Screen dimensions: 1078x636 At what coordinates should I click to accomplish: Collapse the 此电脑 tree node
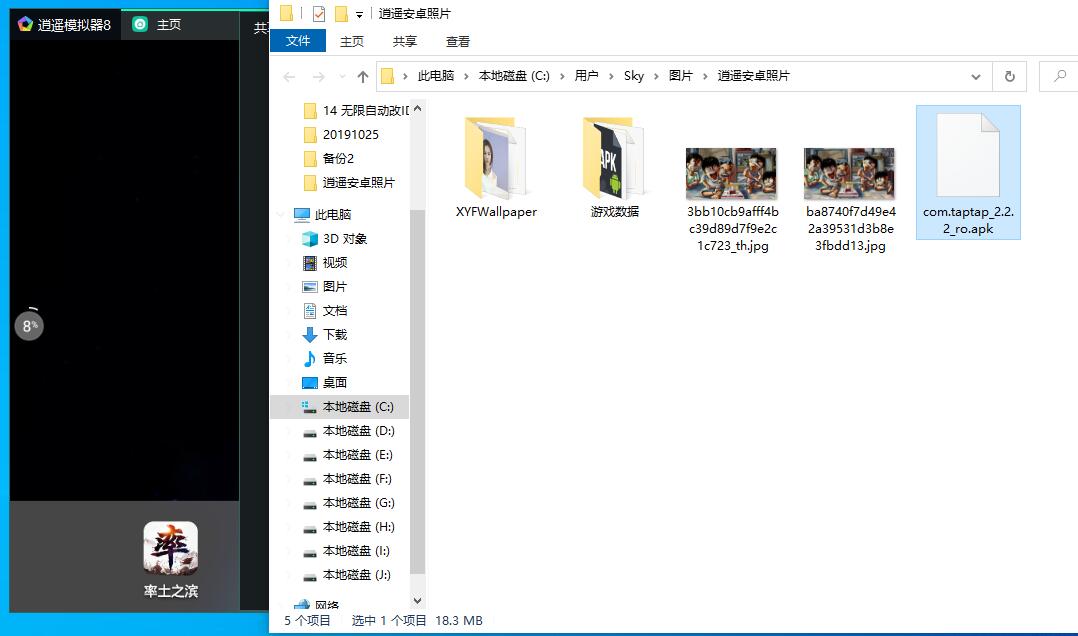coord(284,215)
